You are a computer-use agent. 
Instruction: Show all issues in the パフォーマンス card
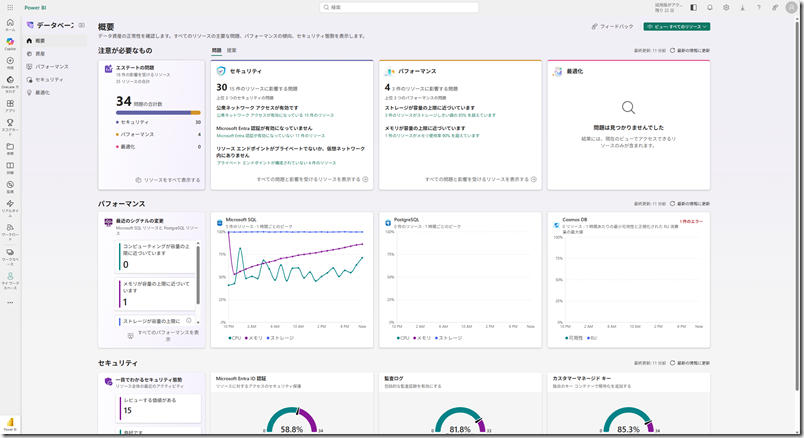click(x=480, y=180)
